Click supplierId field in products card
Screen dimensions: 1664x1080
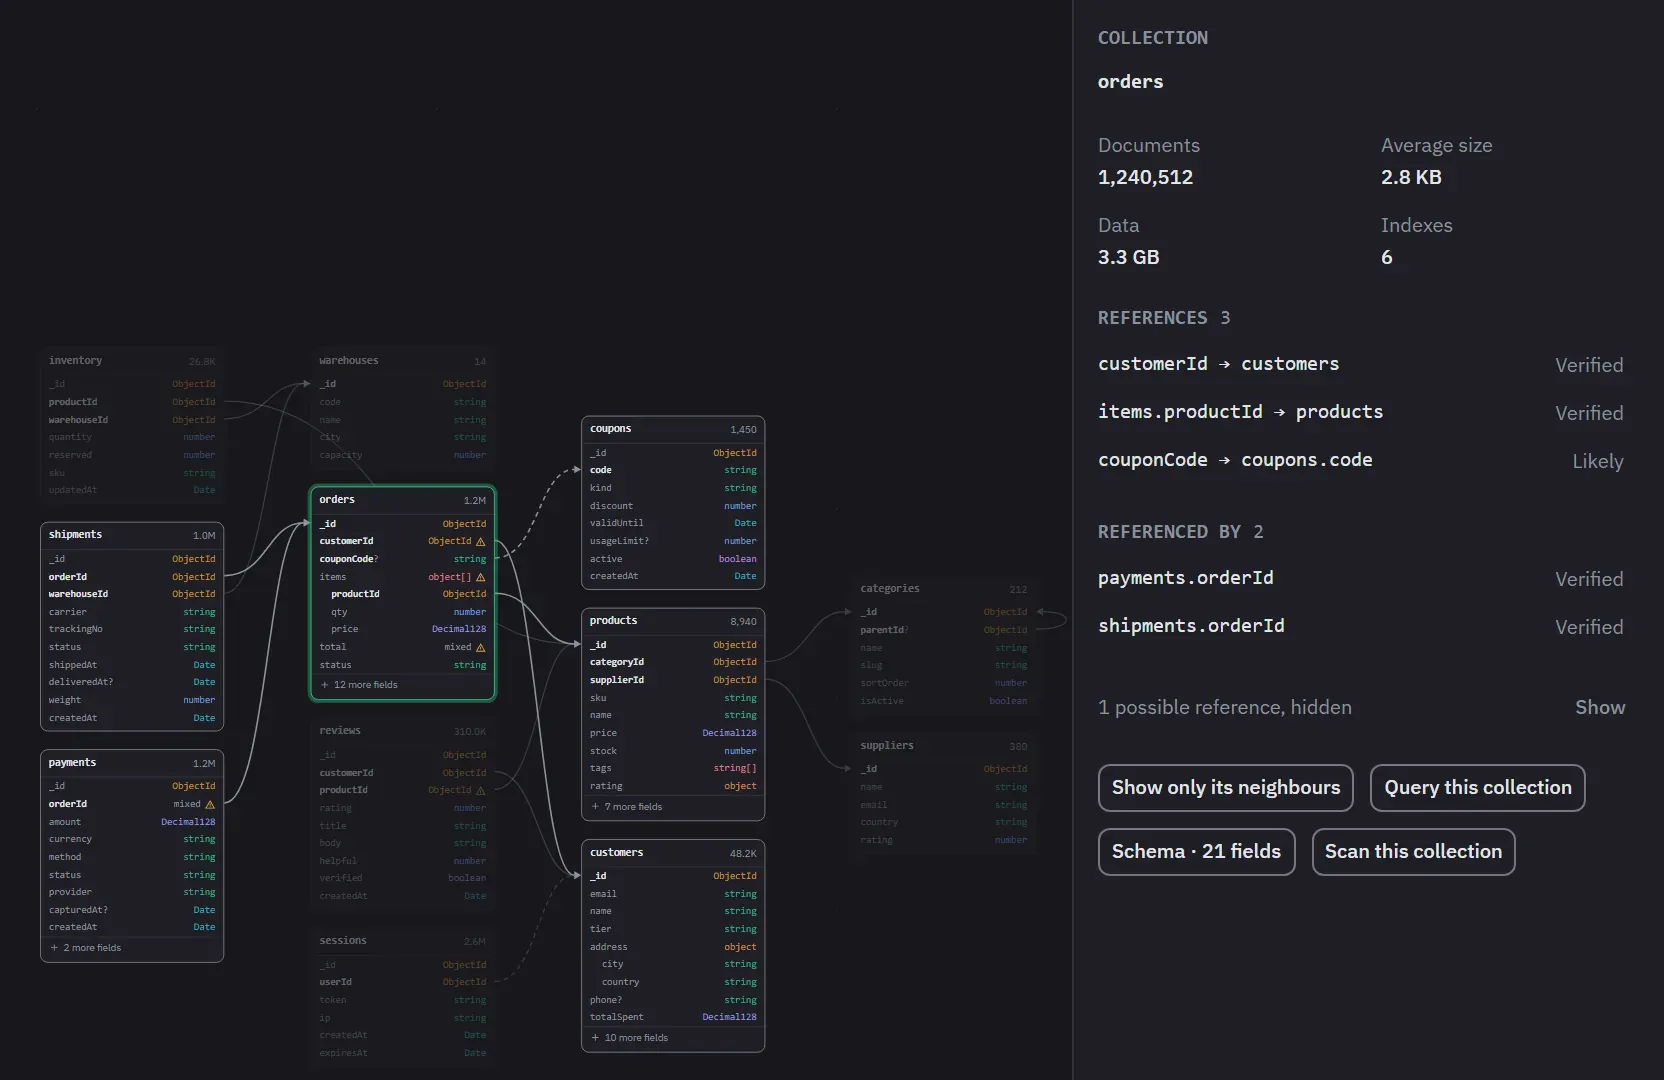pos(673,680)
